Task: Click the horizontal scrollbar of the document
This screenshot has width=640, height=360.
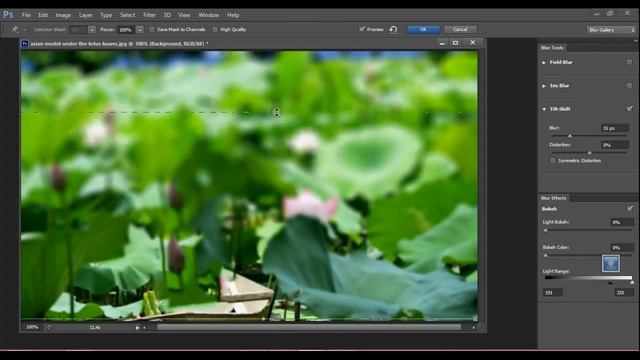Action: point(309,327)
